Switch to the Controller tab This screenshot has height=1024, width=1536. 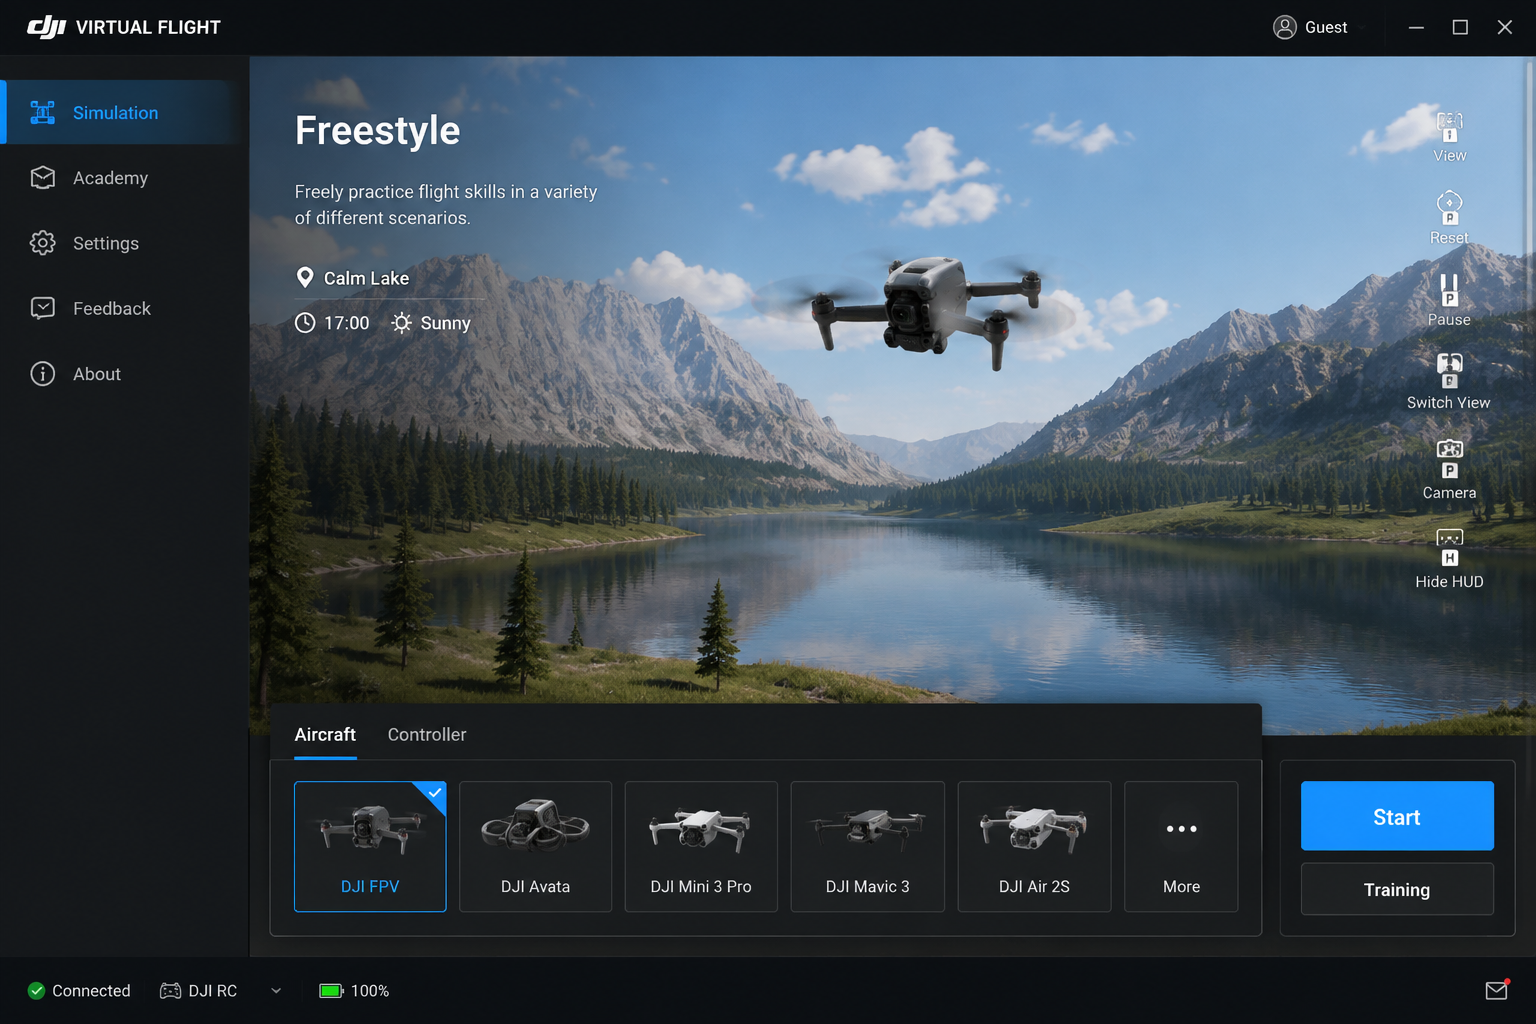click(427, 735)
